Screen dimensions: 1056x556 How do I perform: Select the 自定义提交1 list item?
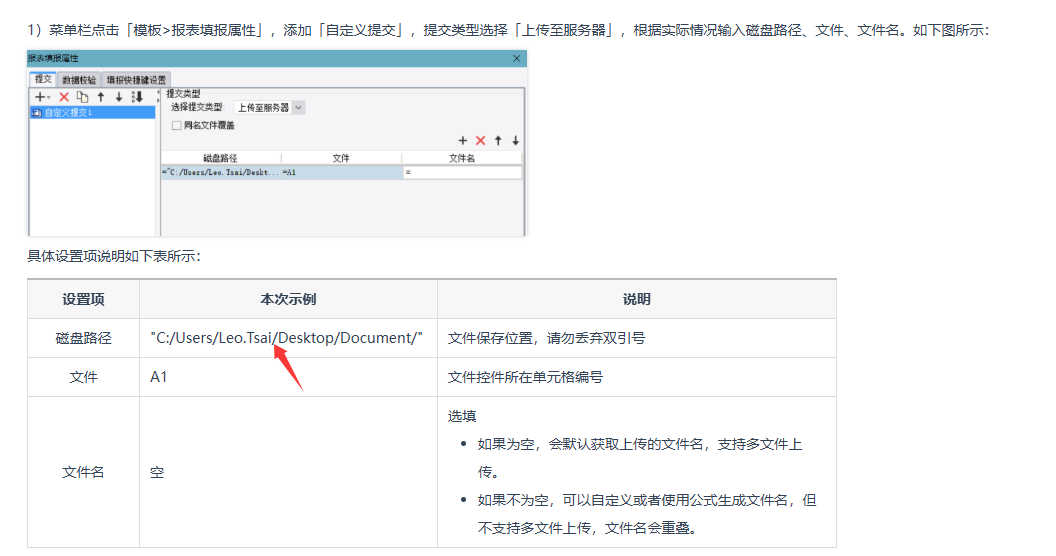pyautogui.click(x=92, y=113)
